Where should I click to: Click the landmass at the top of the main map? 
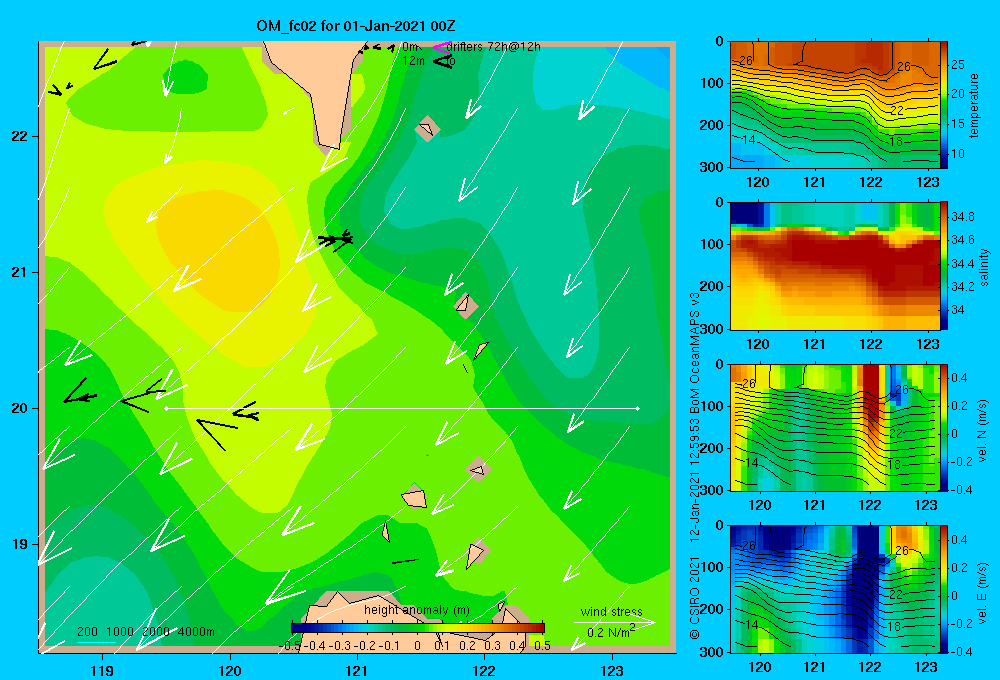tap(319, 89)
